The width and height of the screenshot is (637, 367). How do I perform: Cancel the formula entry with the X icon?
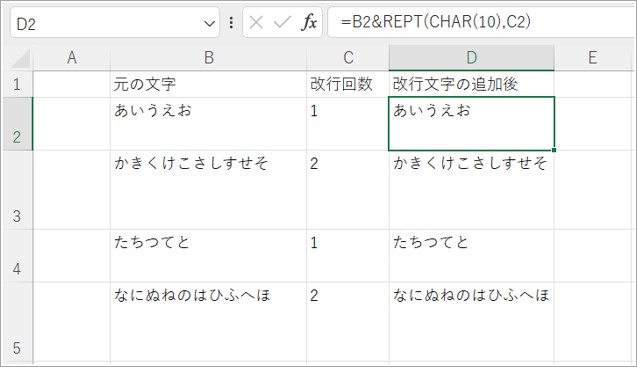pos(256,22)
